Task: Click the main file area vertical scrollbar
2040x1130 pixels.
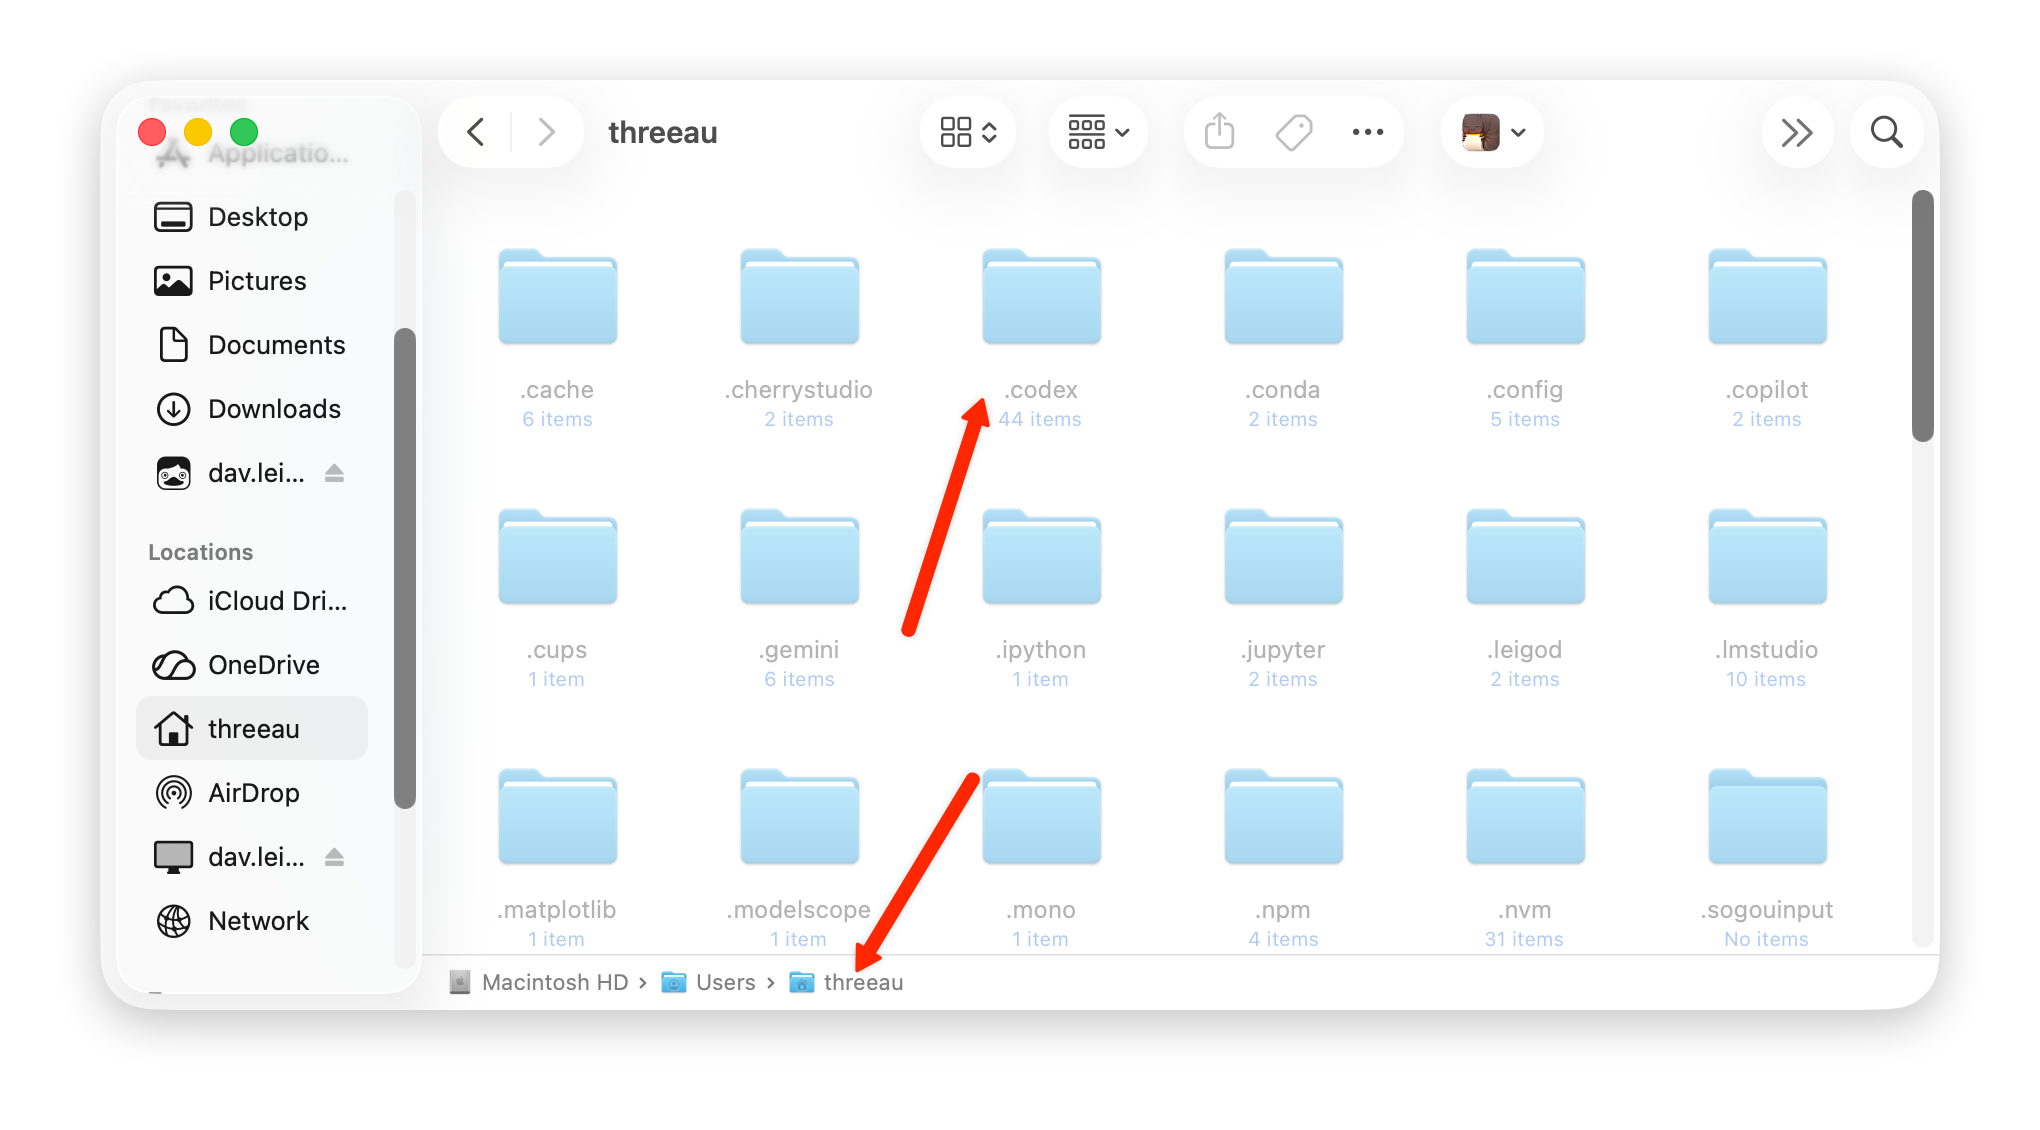Action: [x=1922, y=316]
